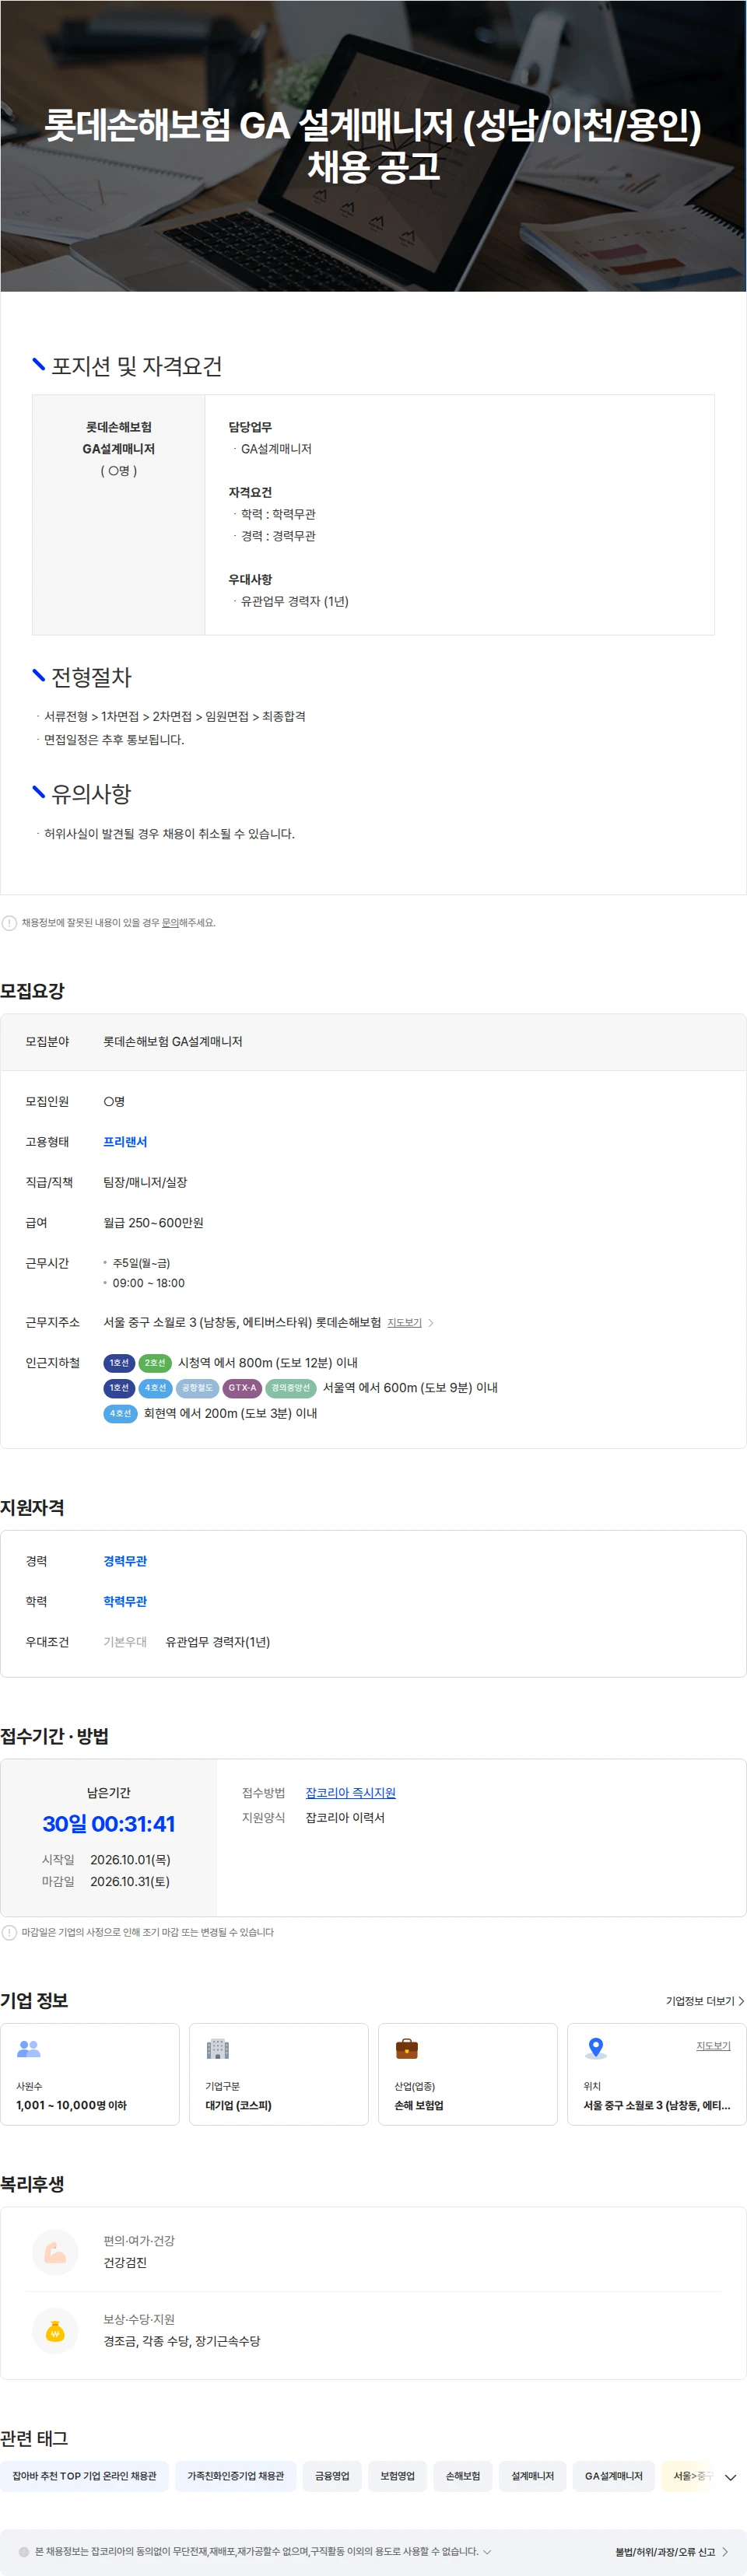Viewport: 747px width, 2576px height.
Task: Click the building icon for 기업구분
Action: [x=217, y=2048]
